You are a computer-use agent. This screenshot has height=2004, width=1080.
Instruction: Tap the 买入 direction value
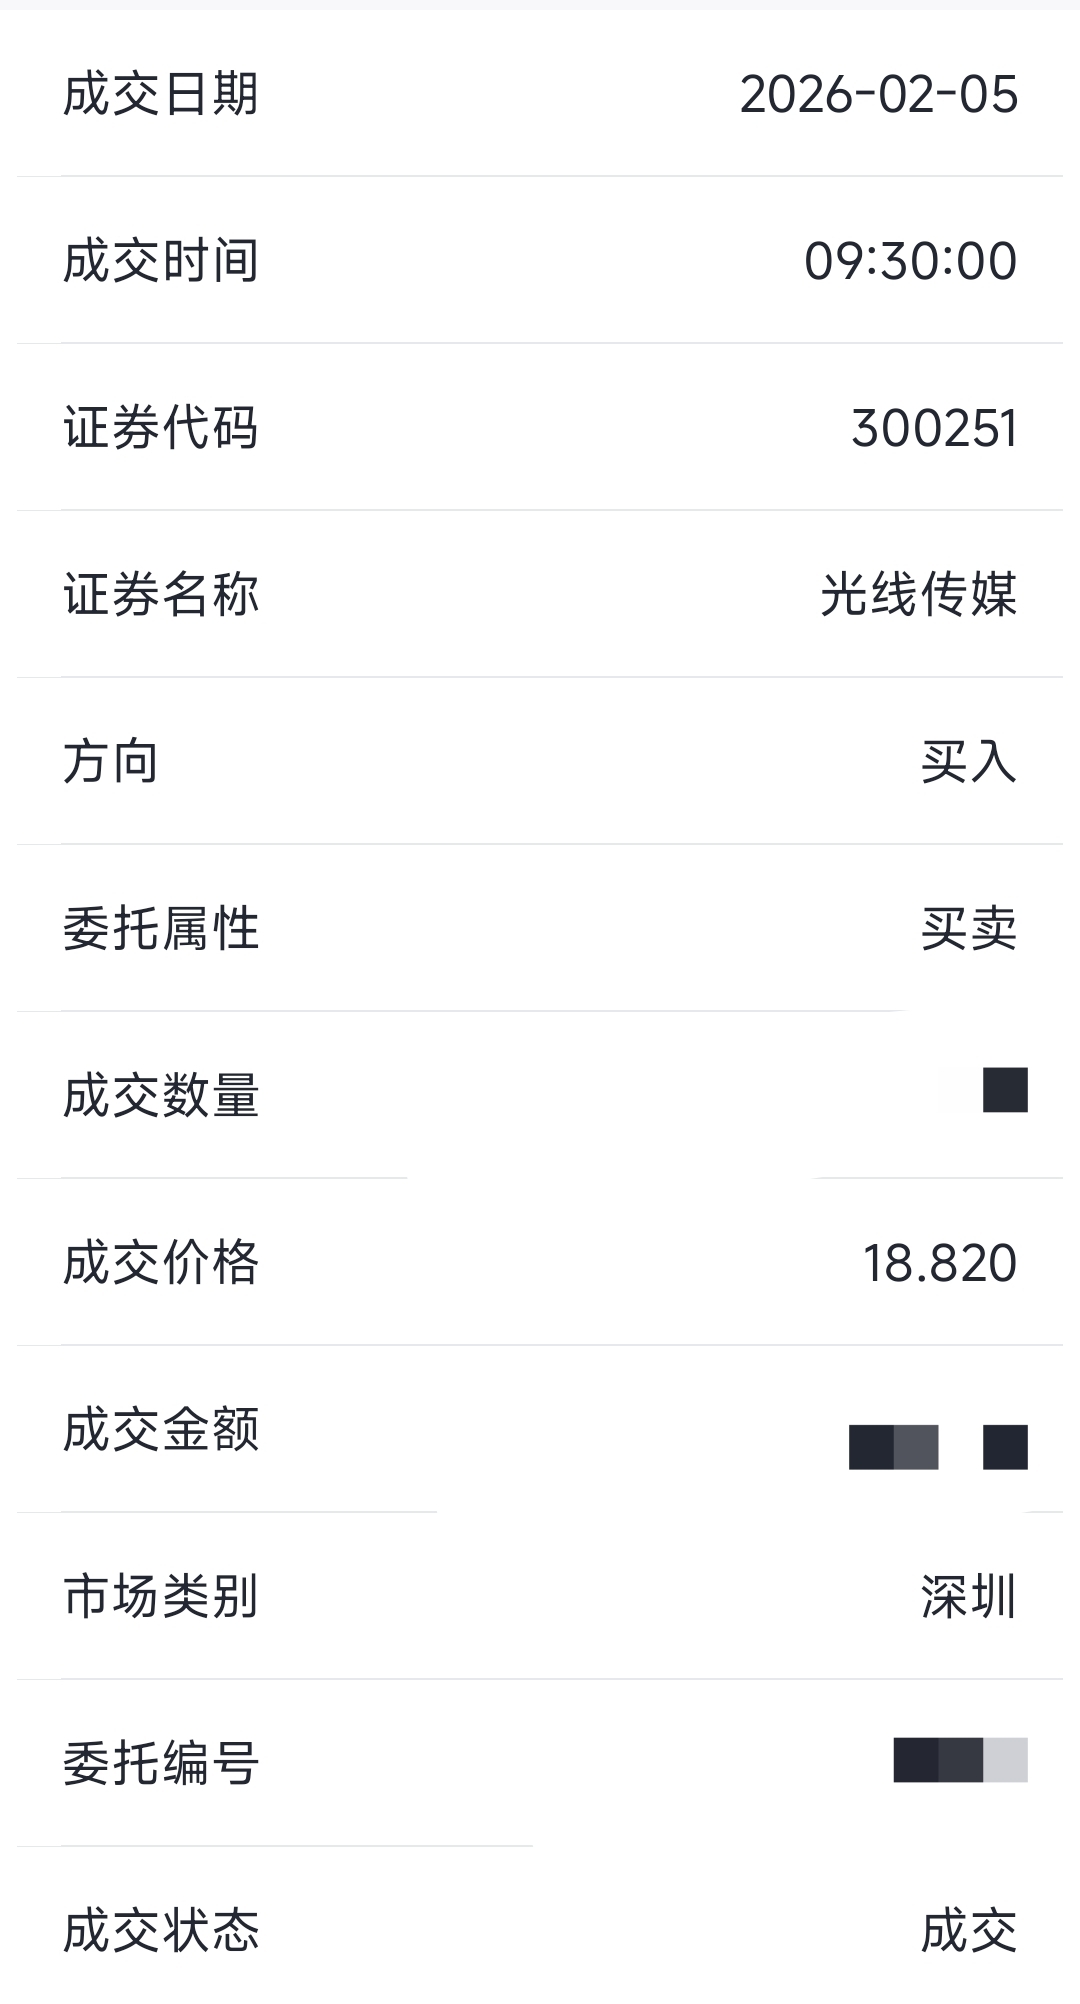968,763
